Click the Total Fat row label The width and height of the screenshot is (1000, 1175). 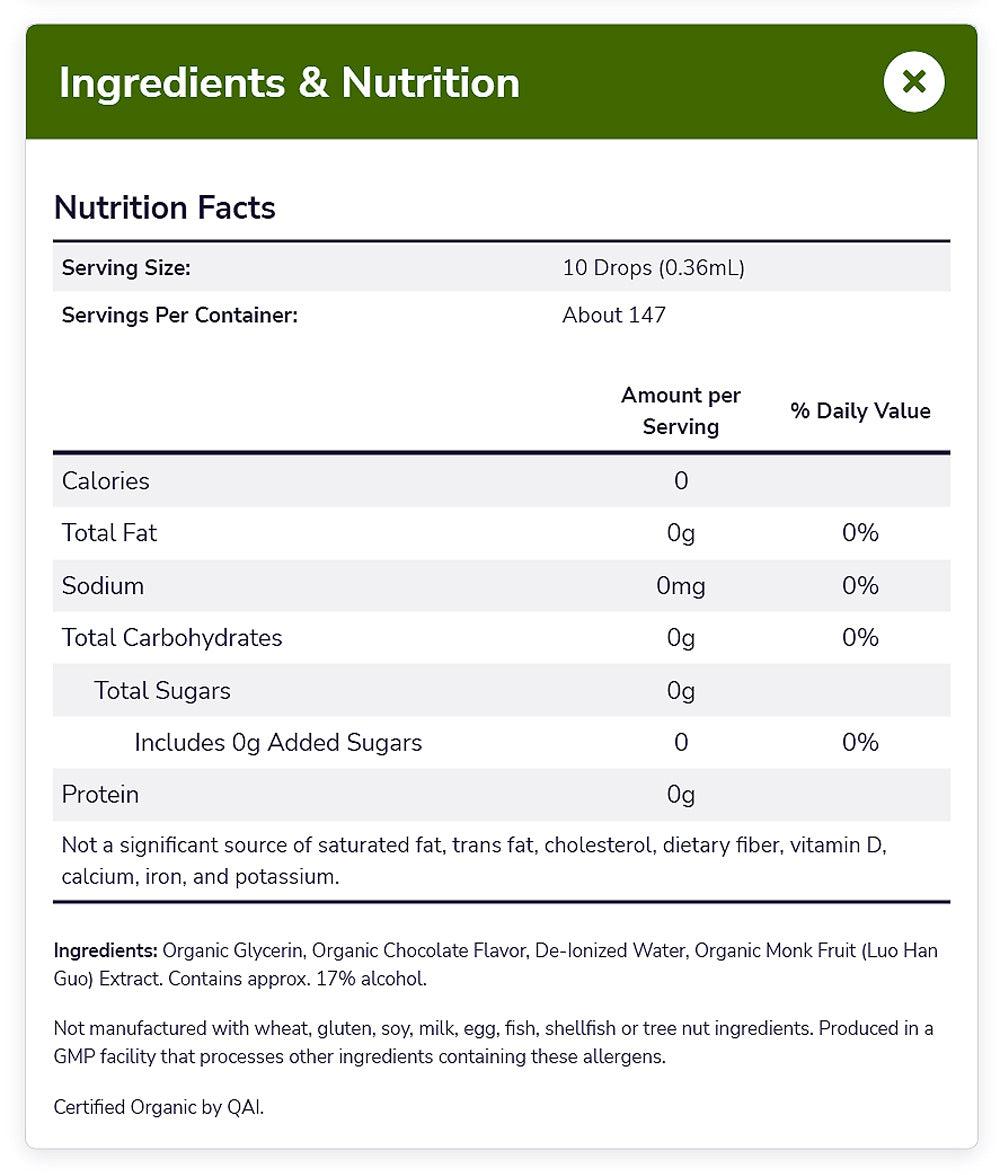(109, 533)
